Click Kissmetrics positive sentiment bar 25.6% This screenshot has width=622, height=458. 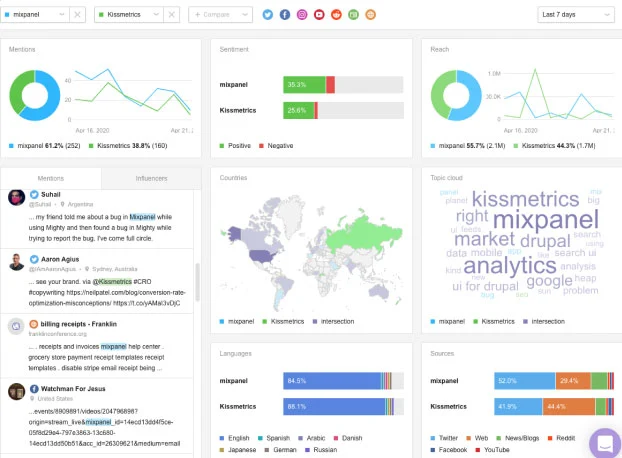(299, 111)
